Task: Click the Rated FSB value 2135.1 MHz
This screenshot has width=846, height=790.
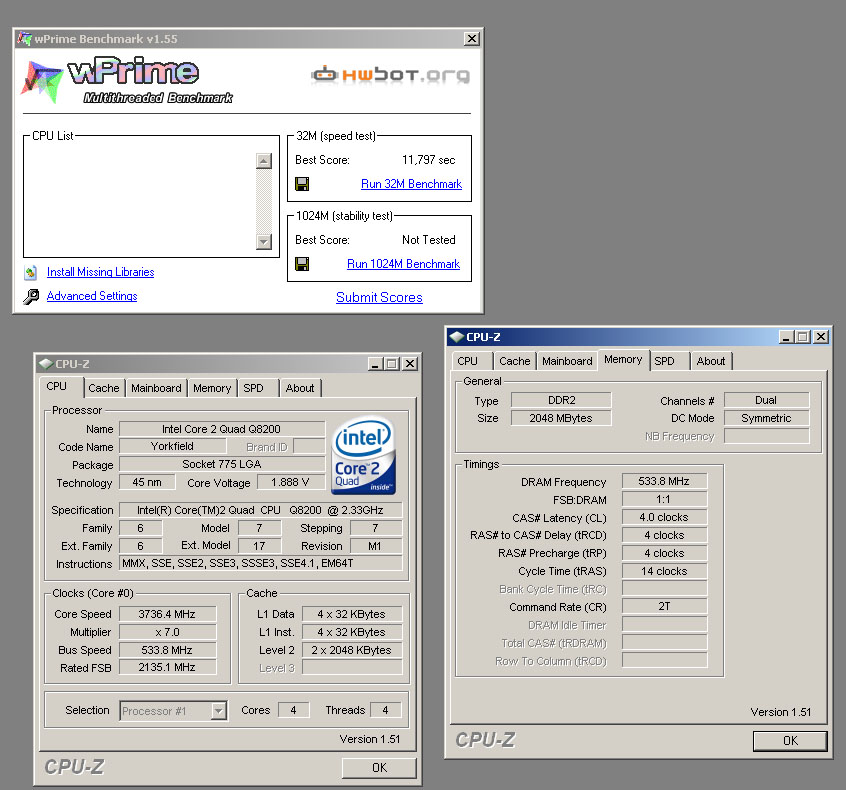Action: coord(167,668)
